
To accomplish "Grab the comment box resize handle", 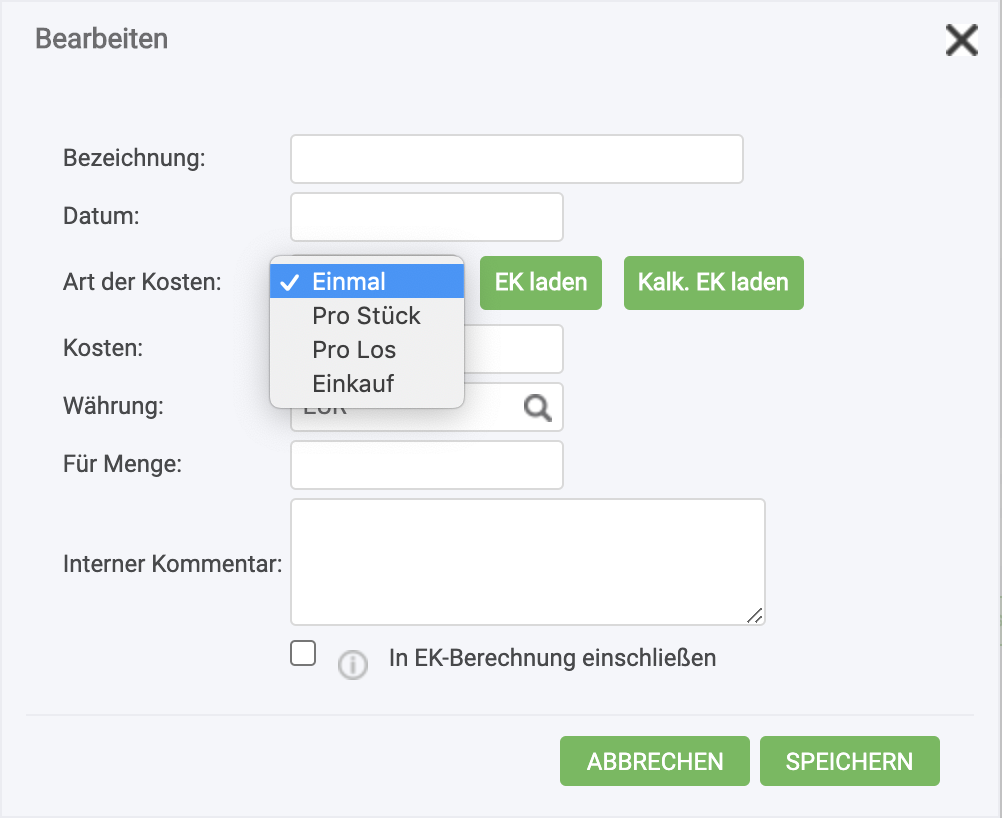I will [755, 616].
